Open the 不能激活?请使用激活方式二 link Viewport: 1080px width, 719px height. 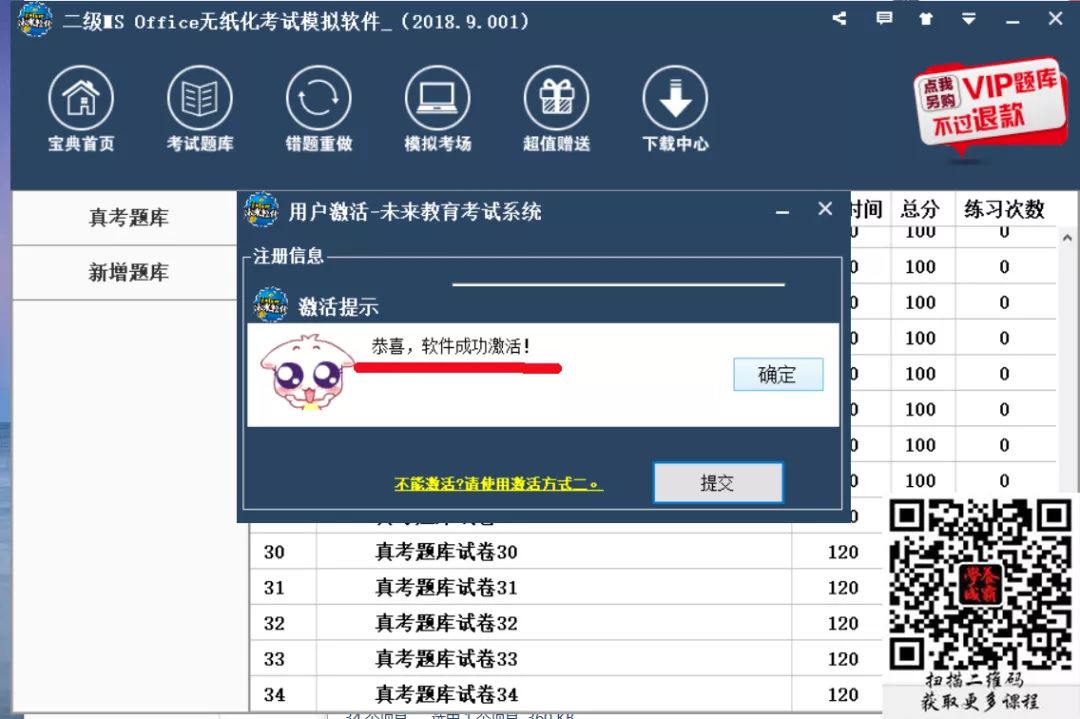498,484
